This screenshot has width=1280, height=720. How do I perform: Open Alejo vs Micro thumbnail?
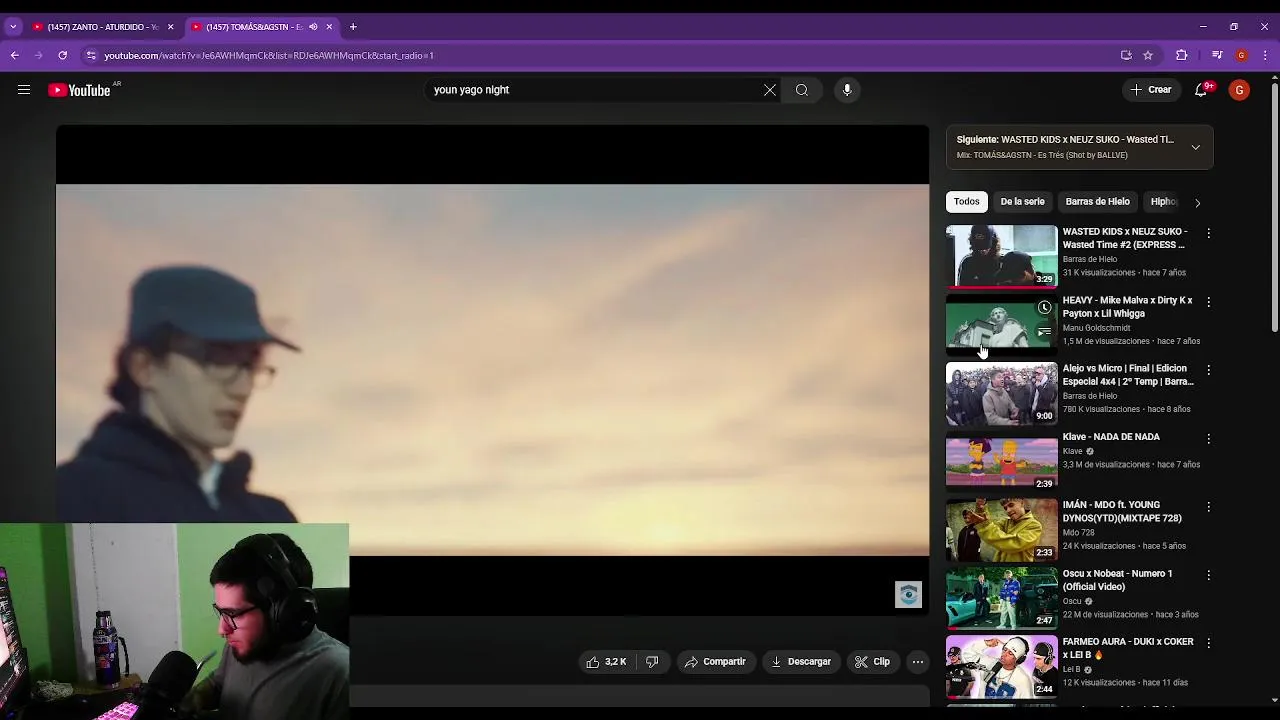[1001, 393]
